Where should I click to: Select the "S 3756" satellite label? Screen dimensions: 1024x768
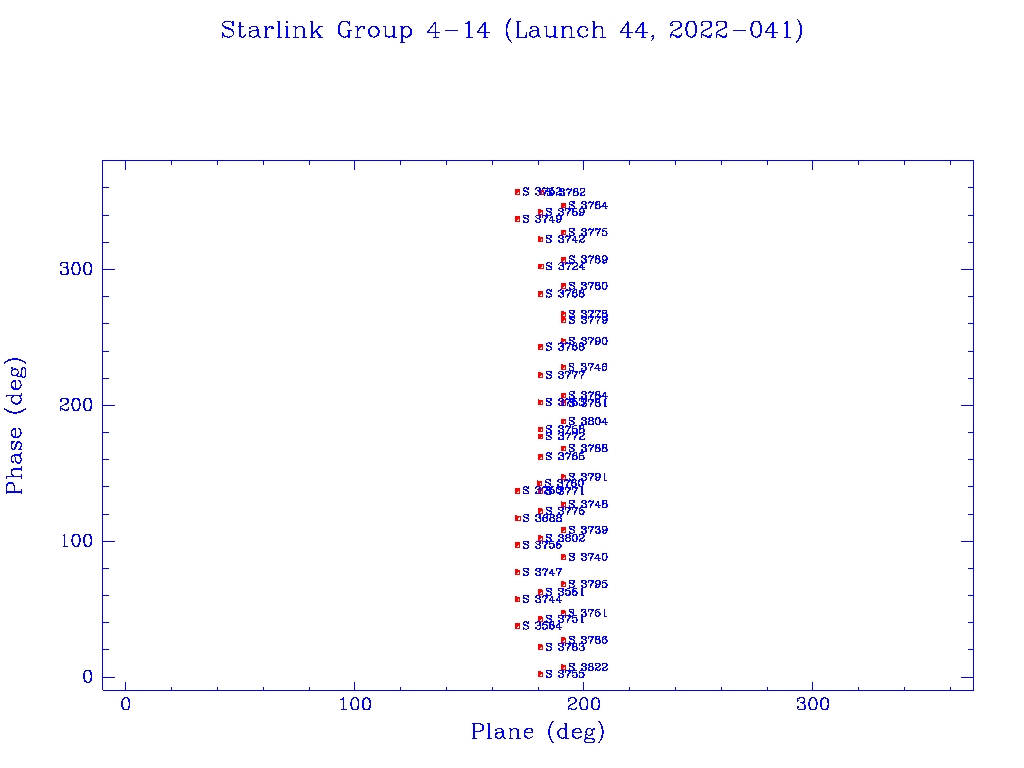[x=542, y=545]
